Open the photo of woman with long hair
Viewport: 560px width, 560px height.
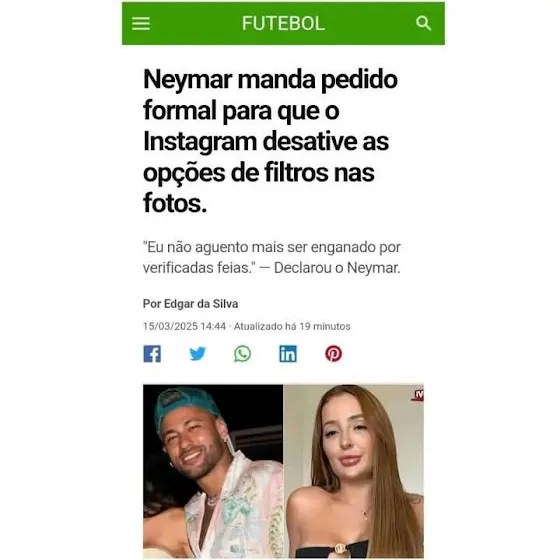[x=354, y=471]
